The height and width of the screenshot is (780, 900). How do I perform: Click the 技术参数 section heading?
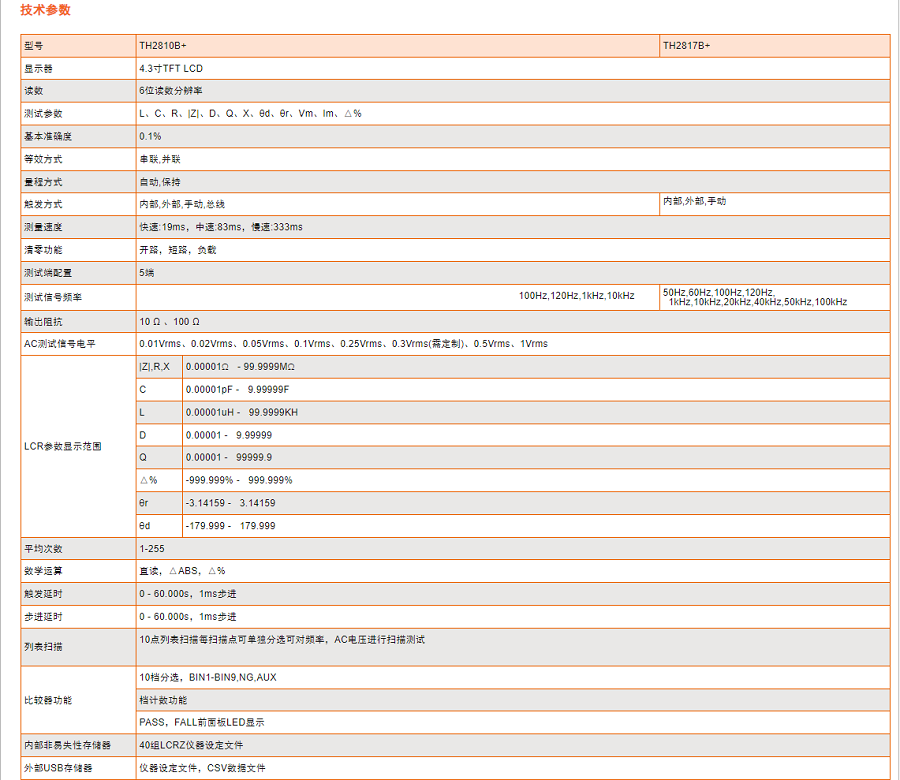point(45,11)
